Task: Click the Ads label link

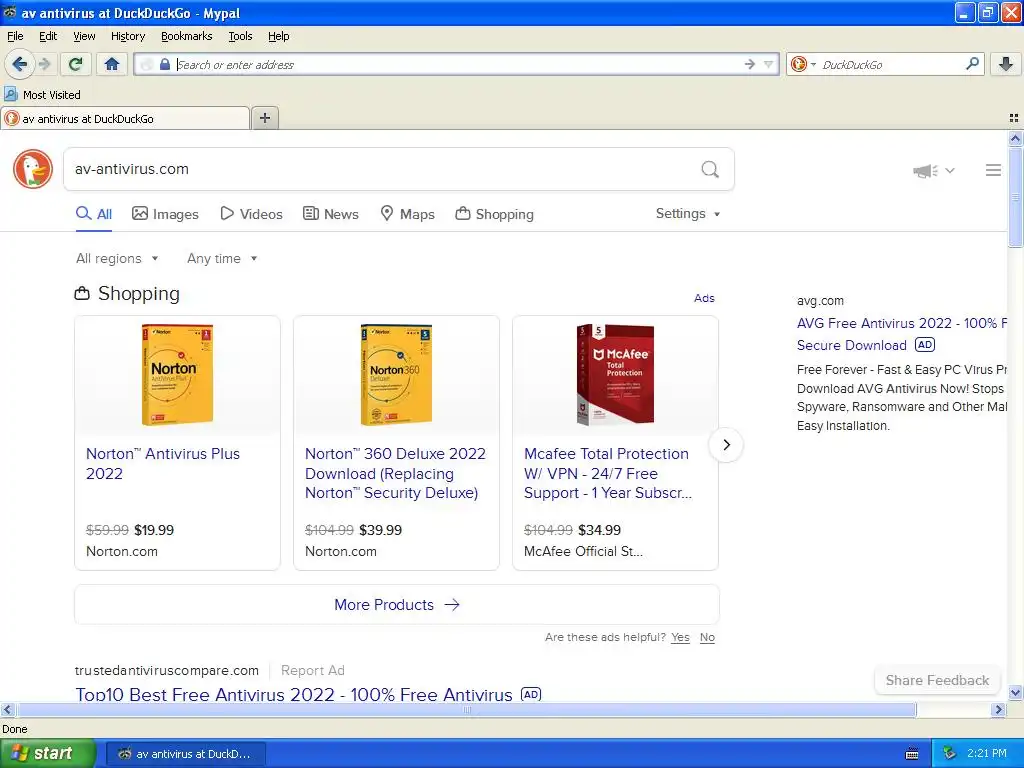Action: click(704, 298)
